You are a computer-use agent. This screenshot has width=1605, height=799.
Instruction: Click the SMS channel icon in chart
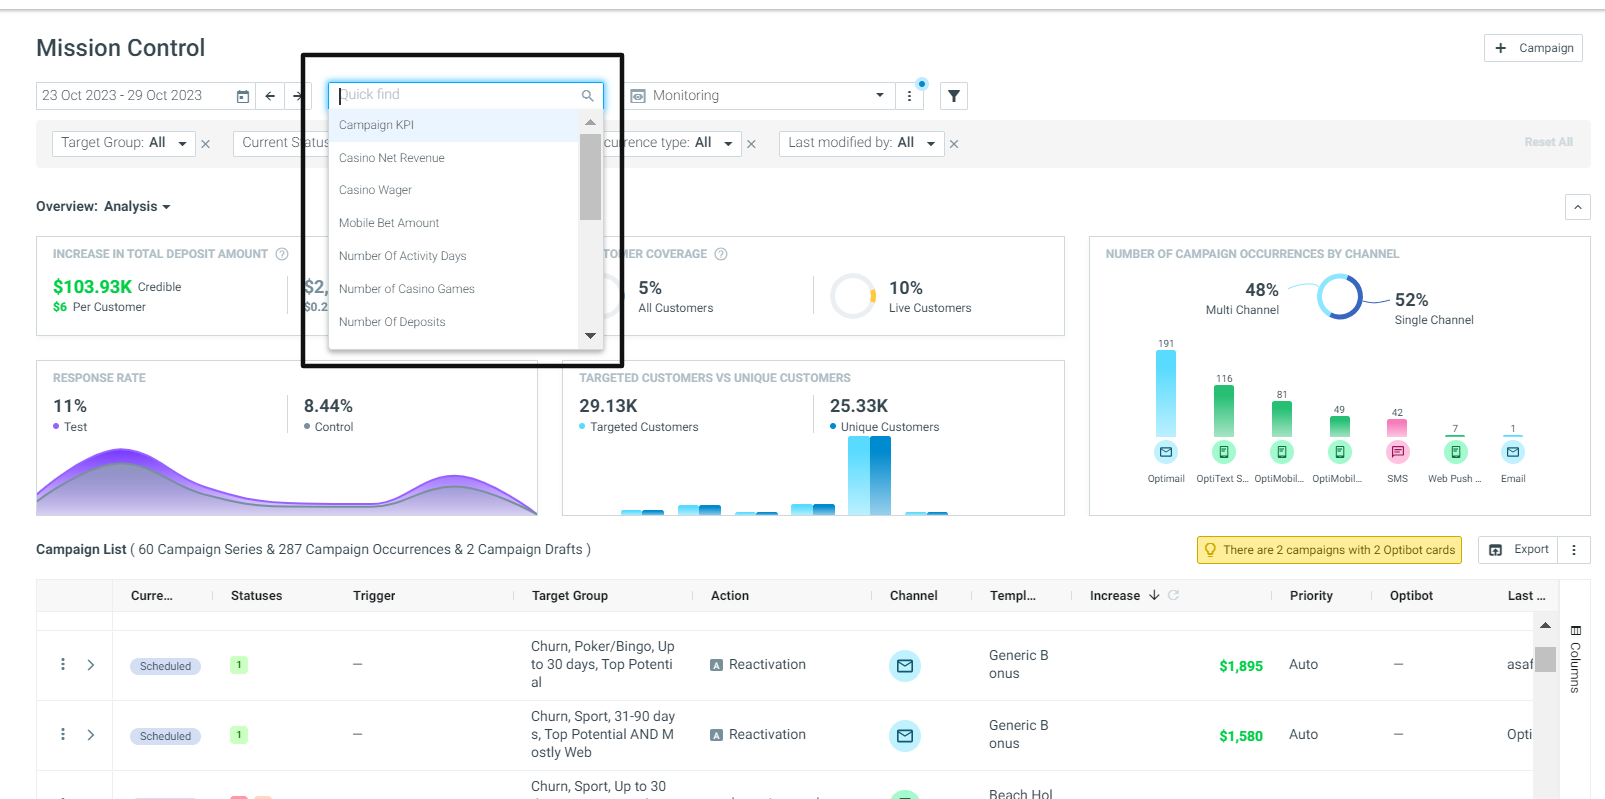click(x=1398, y=452)
